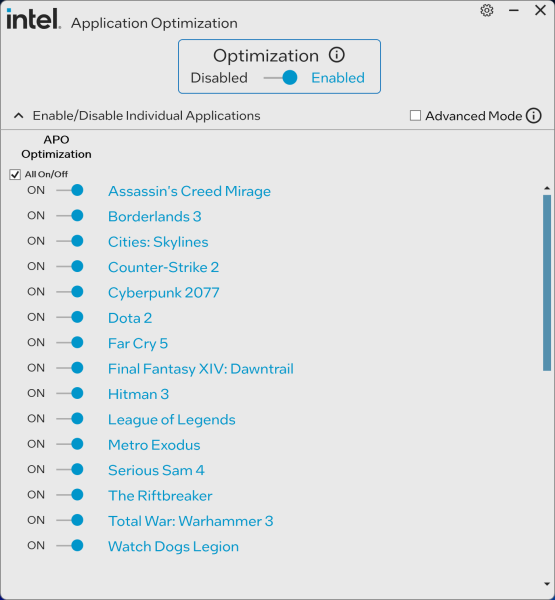
Task: Click the Hitman 3 link
Action: coord(138,394)
